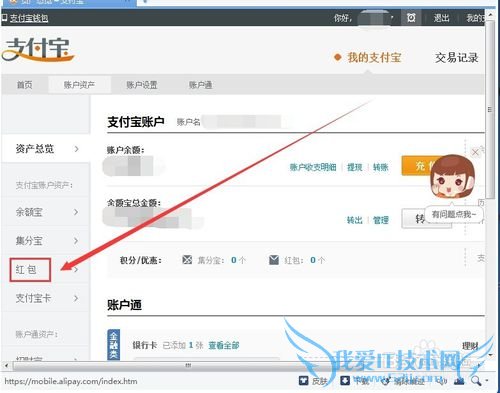This screenshot has height=393, width=500.
Task: Click the 集分宝 count 0 value
Action: tap(234, 260)
